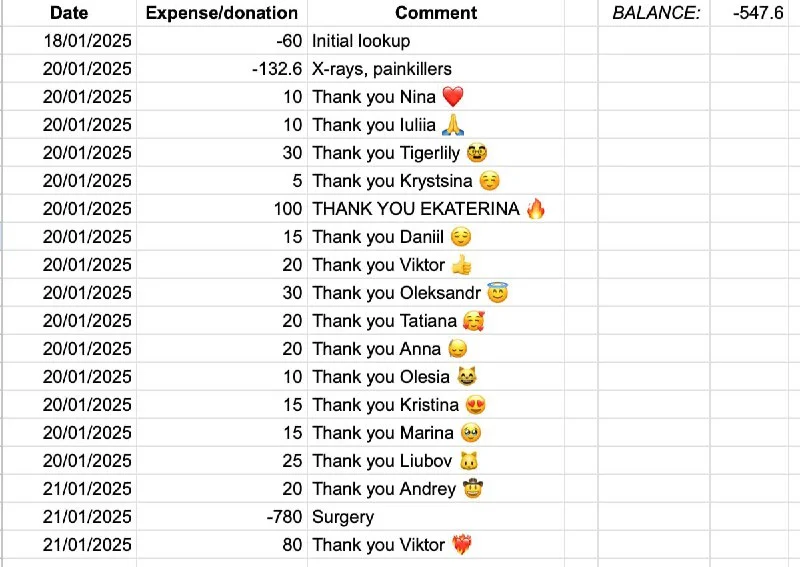This screenshot has width=800, height=567.
Task: Click the thumbs up emoji after Viktor
Action: (461, 265)
